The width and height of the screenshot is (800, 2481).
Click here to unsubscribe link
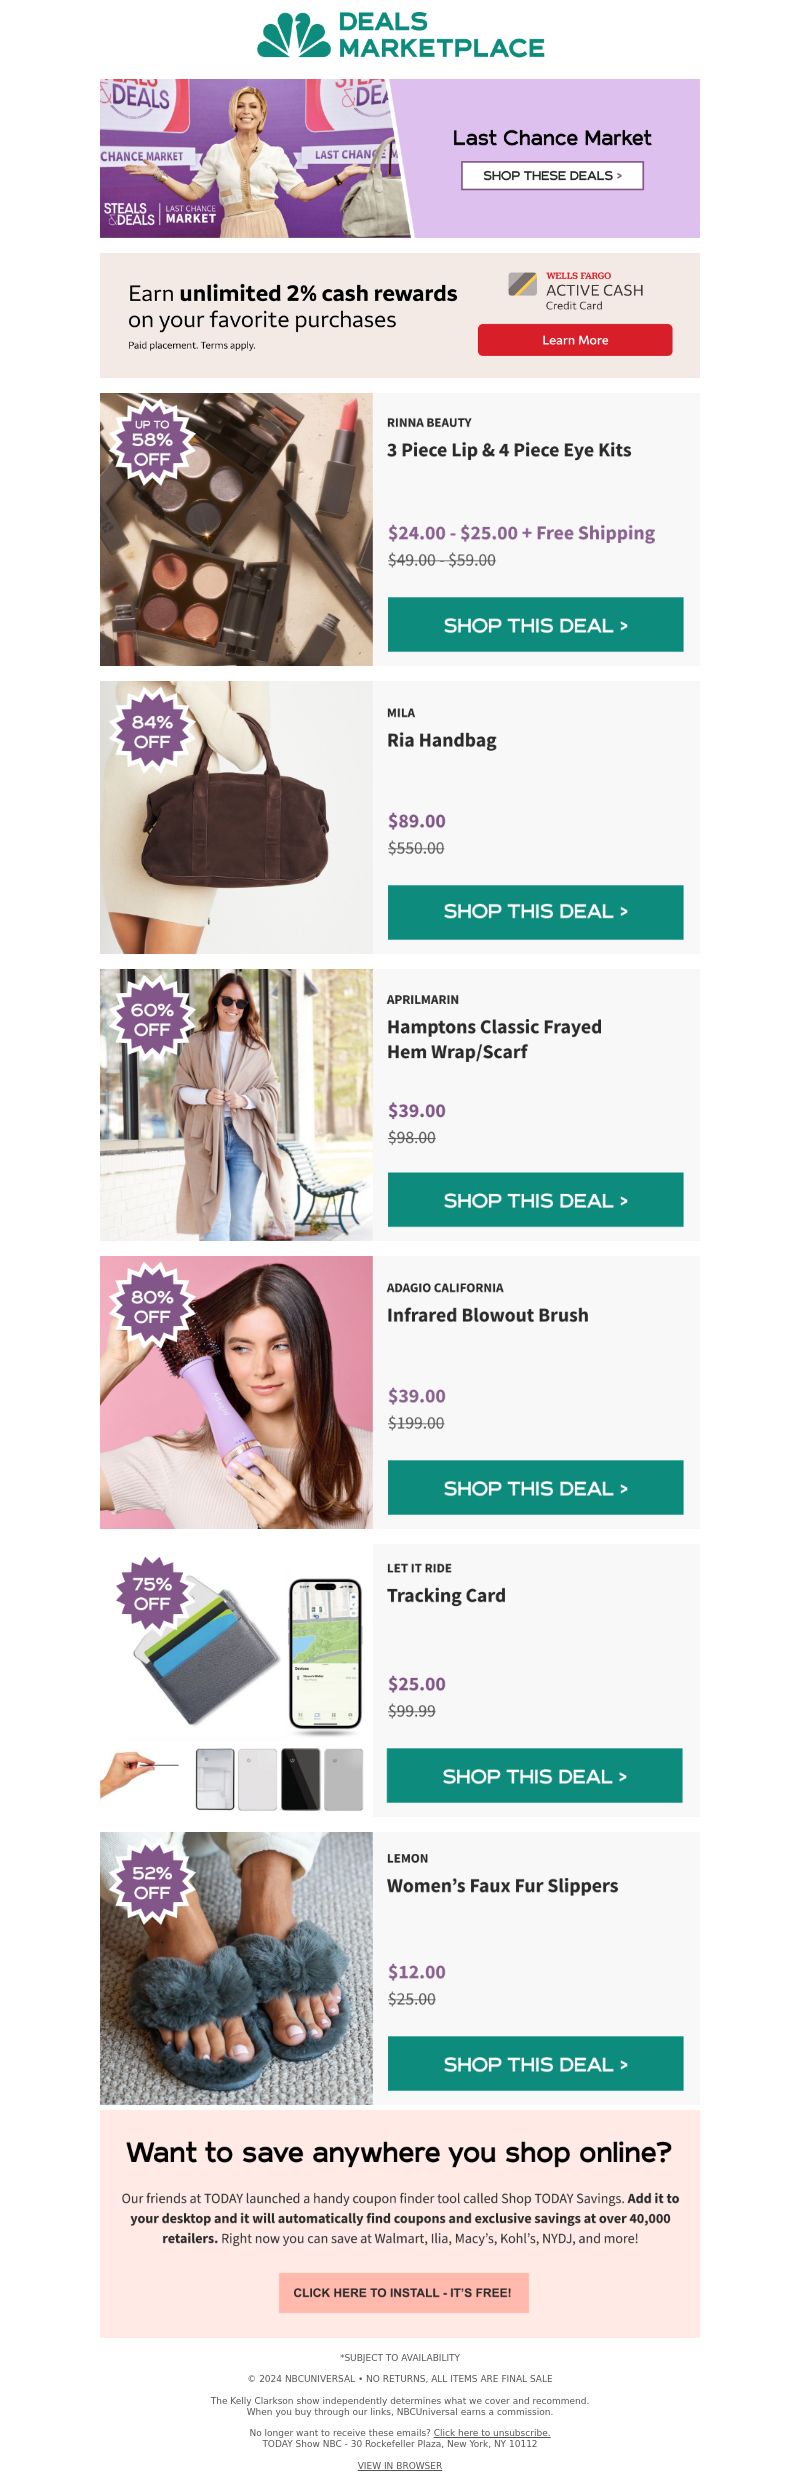click(492, 2433)
